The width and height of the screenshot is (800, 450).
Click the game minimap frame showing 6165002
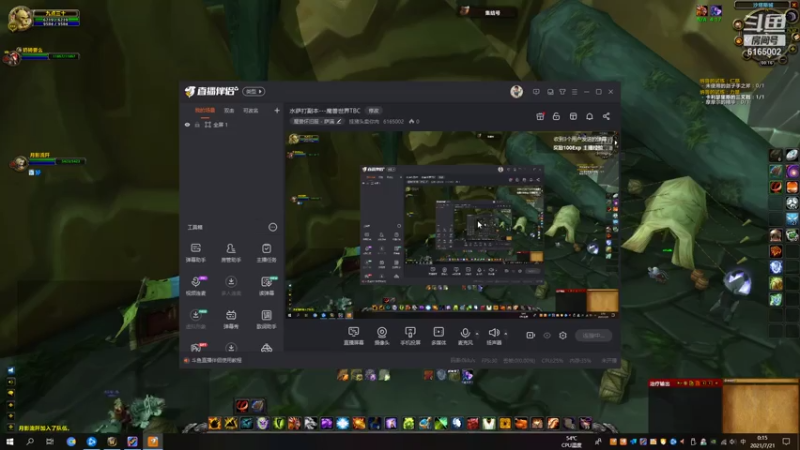(764, 35)
